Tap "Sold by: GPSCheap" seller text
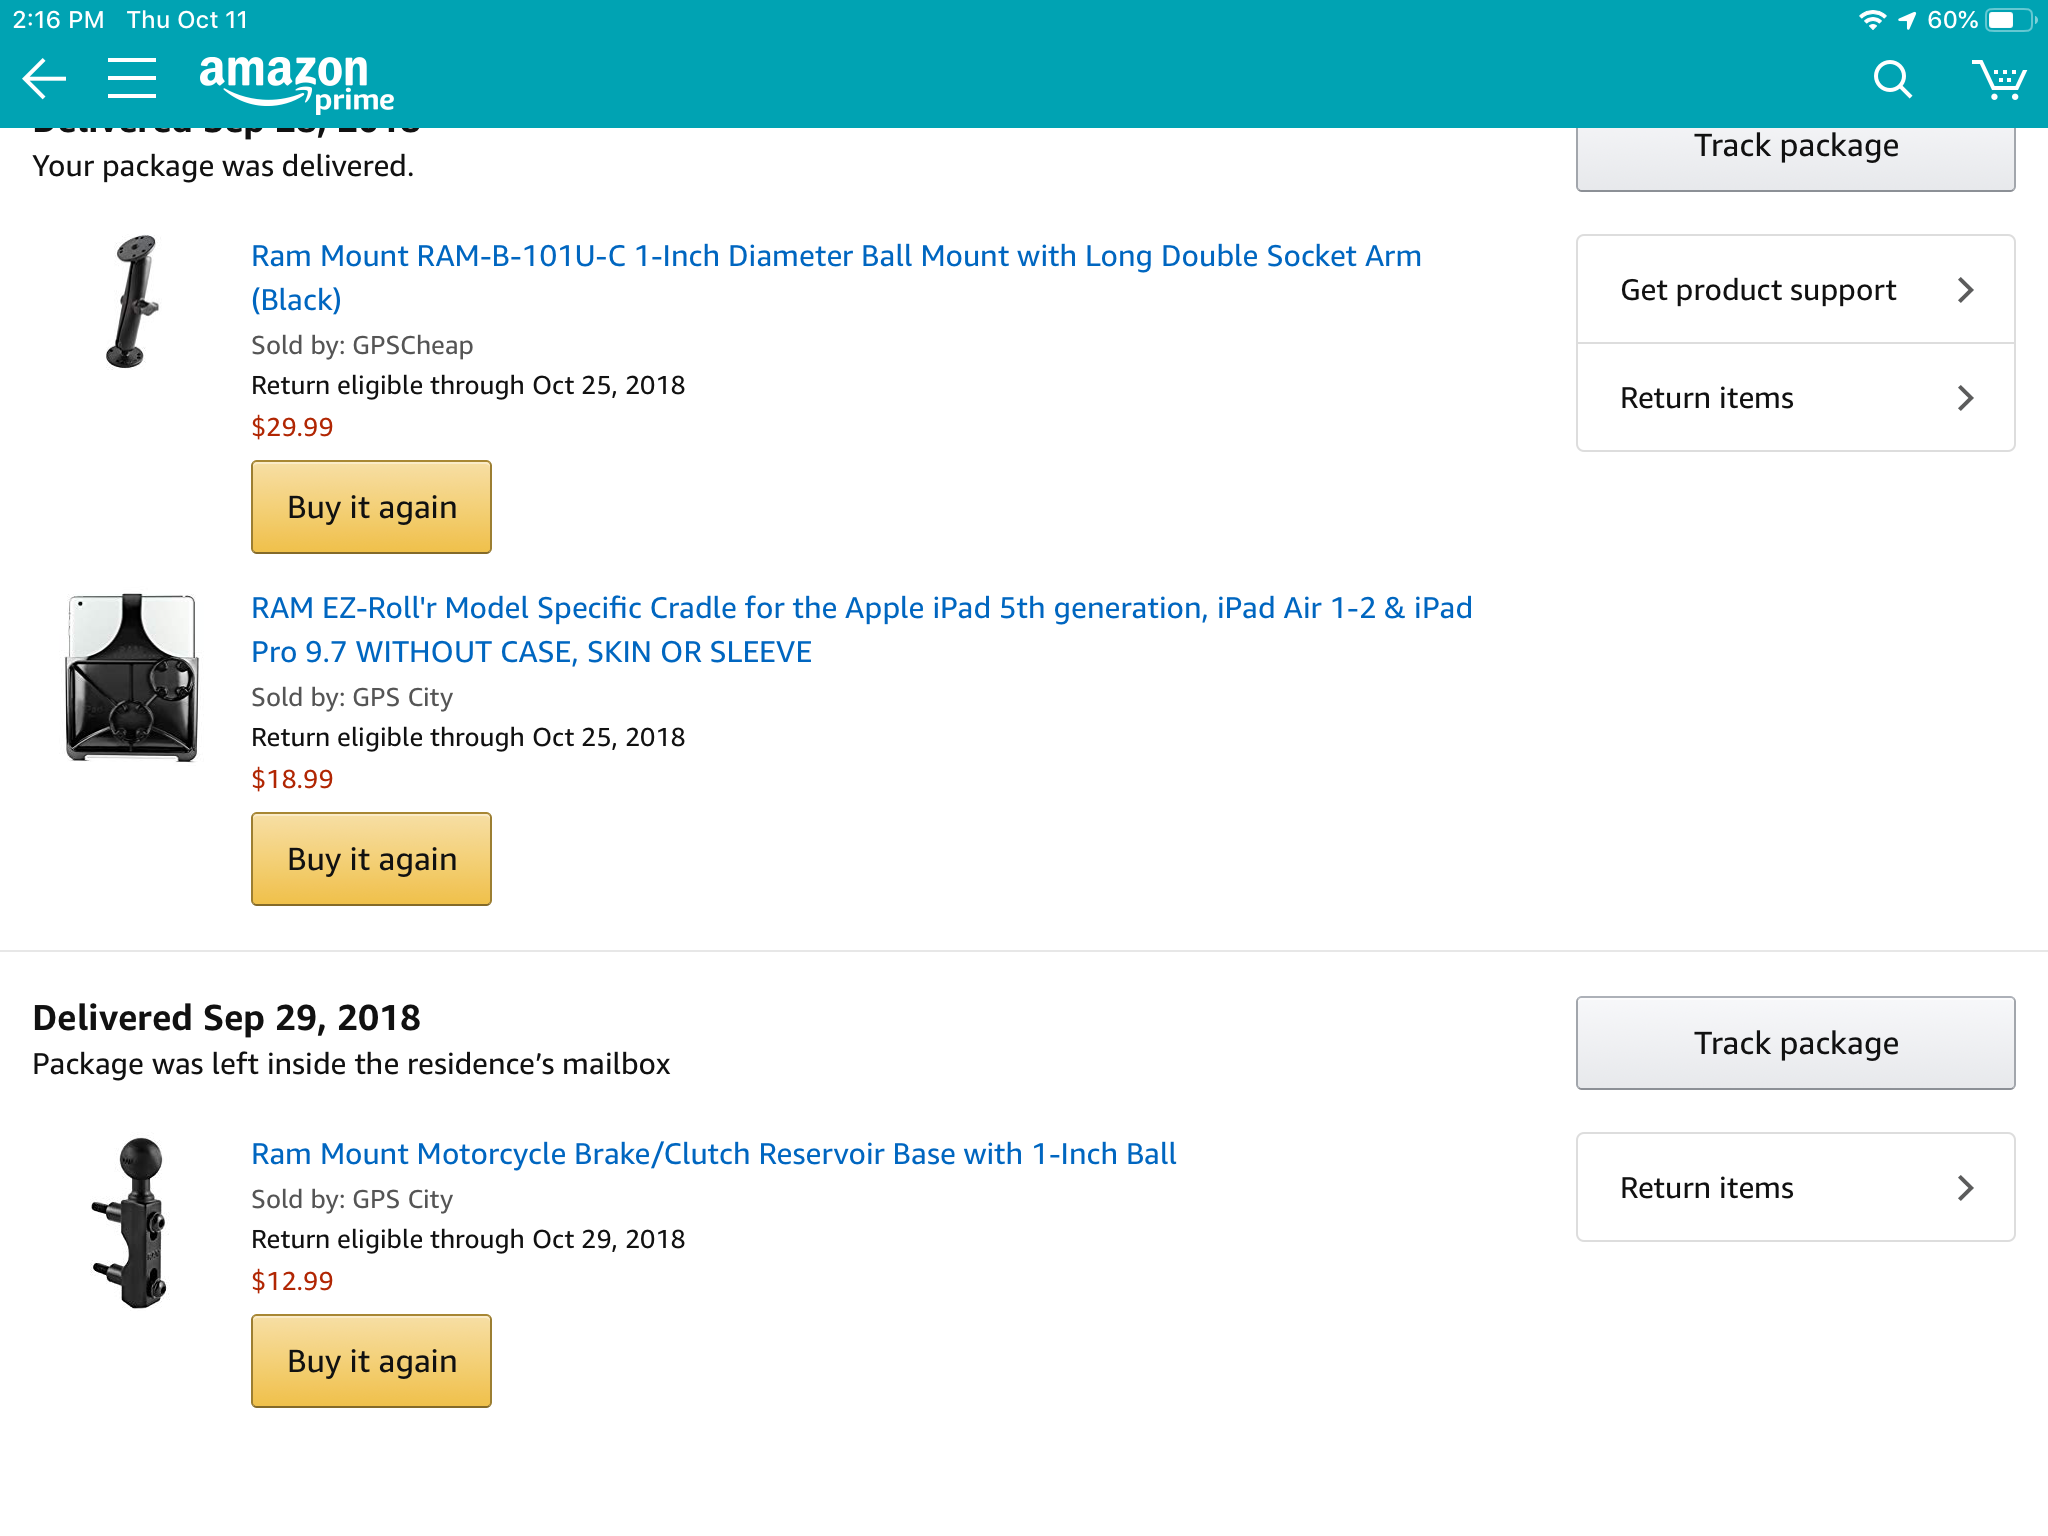2048x1536 pixels. click(x=362, y=345)
